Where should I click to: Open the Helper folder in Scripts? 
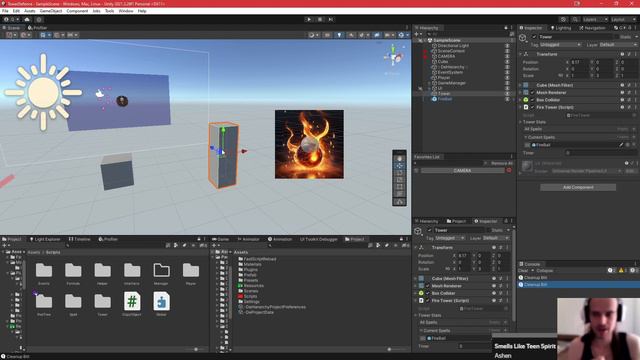102,270
